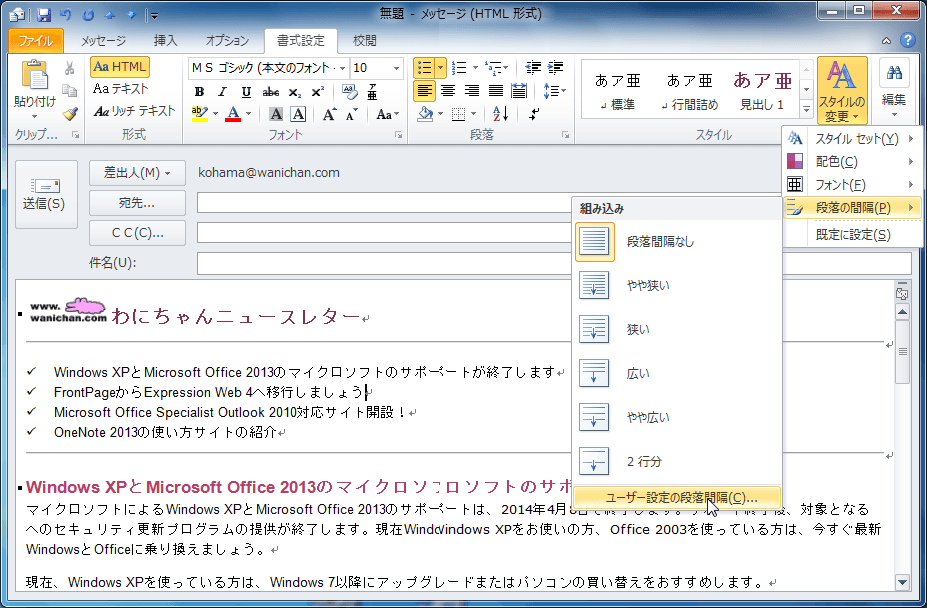Screen dimensions: 927x608
Task: Switch to the 挿入 tab
Action: click(x=166, y=41)
